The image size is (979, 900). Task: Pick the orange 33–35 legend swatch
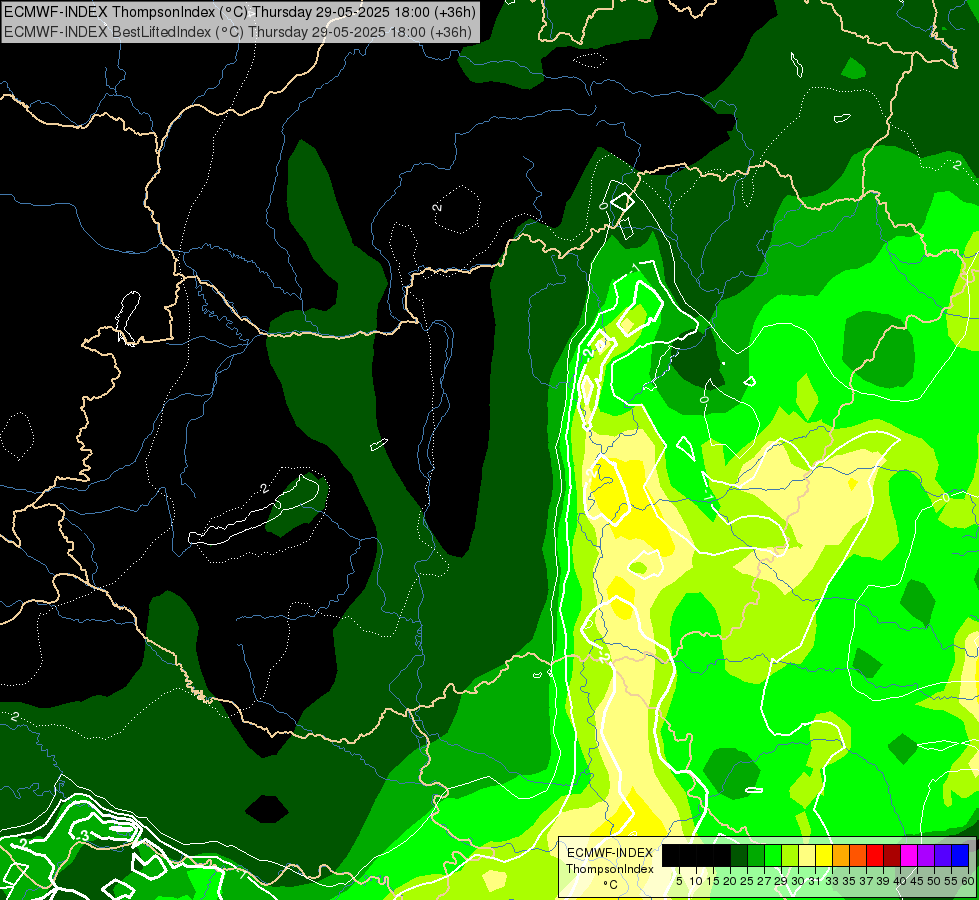coord(841,856)
